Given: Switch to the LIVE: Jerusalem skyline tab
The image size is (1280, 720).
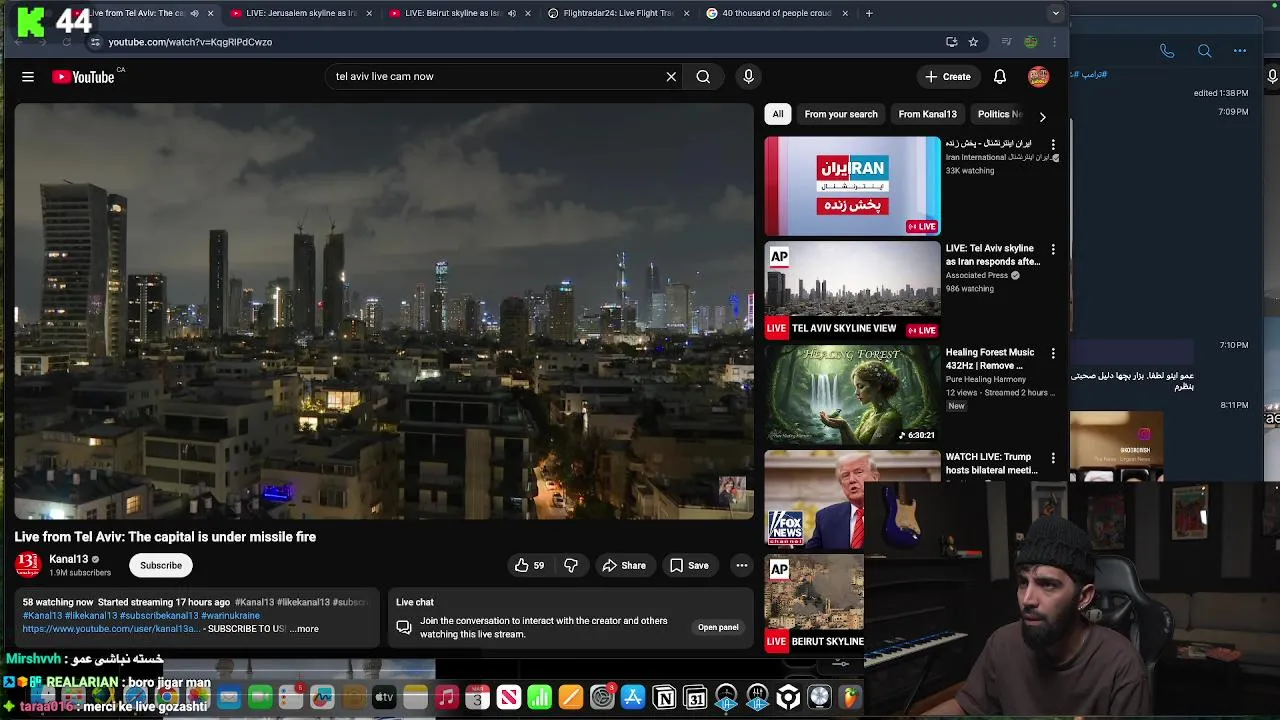Looking at the screenshot, I should coord(301,13).
